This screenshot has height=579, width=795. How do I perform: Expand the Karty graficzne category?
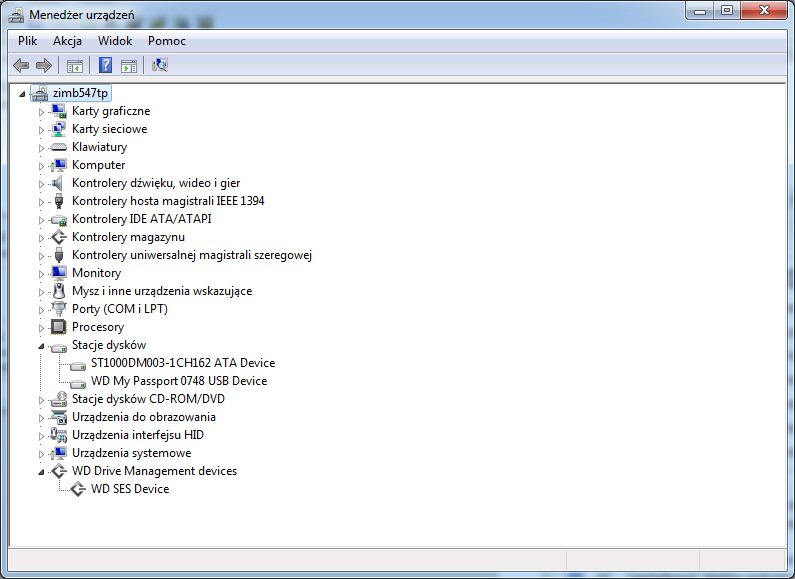coord(42,112)
